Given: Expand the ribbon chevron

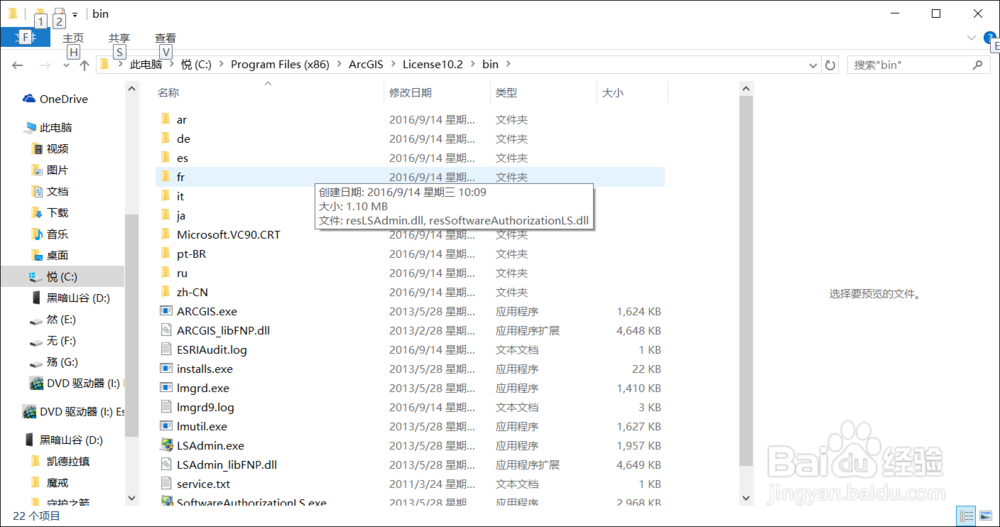Looking at the screenshot, I should pos(971,38).
